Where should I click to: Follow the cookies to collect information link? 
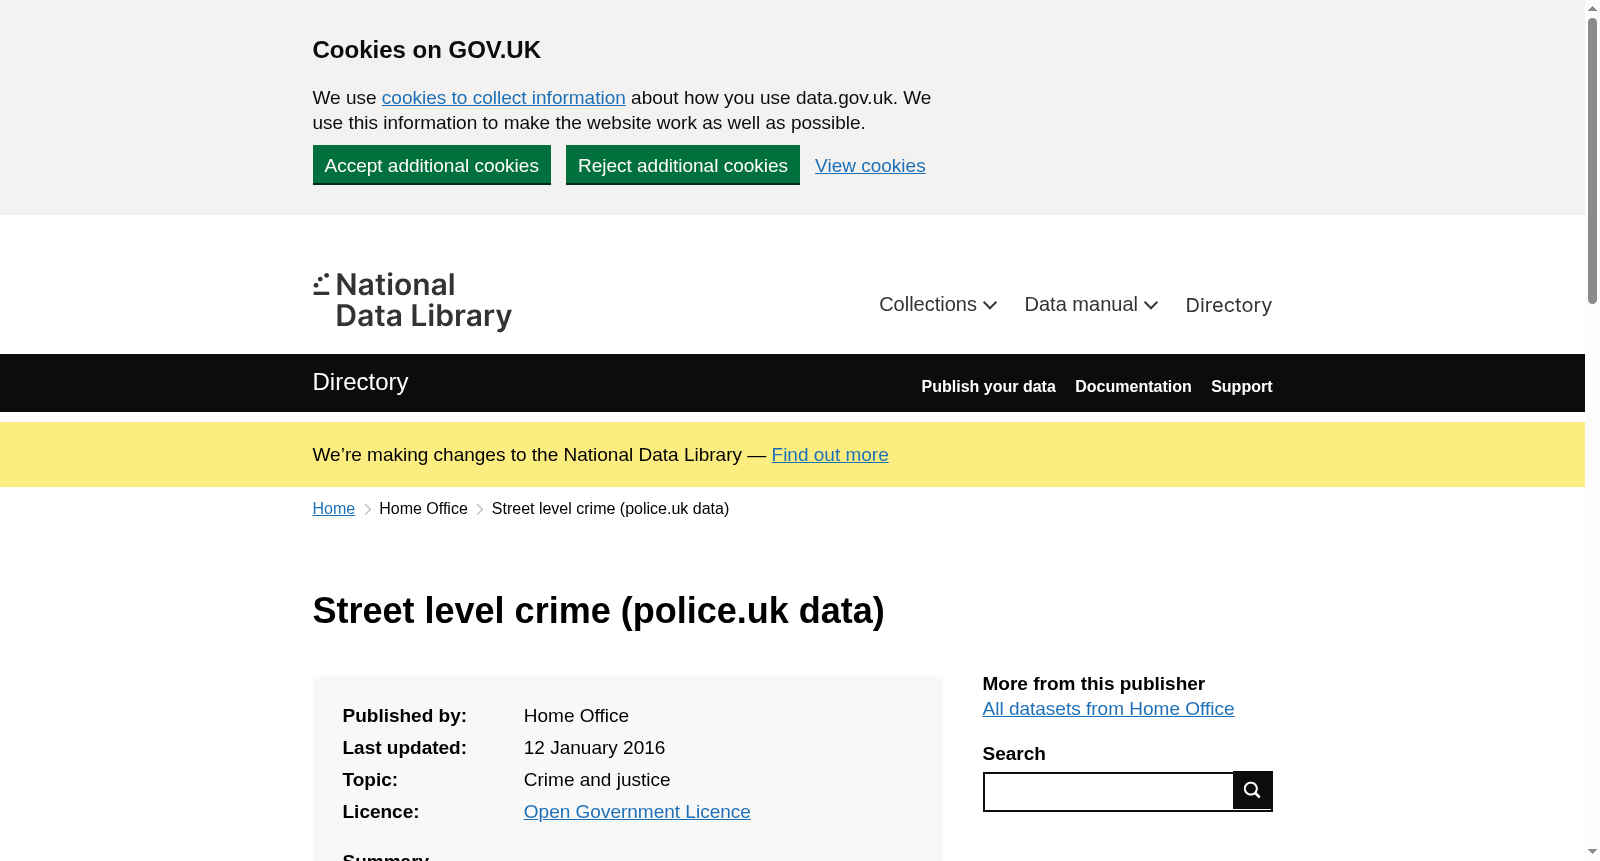pos(503,98)
